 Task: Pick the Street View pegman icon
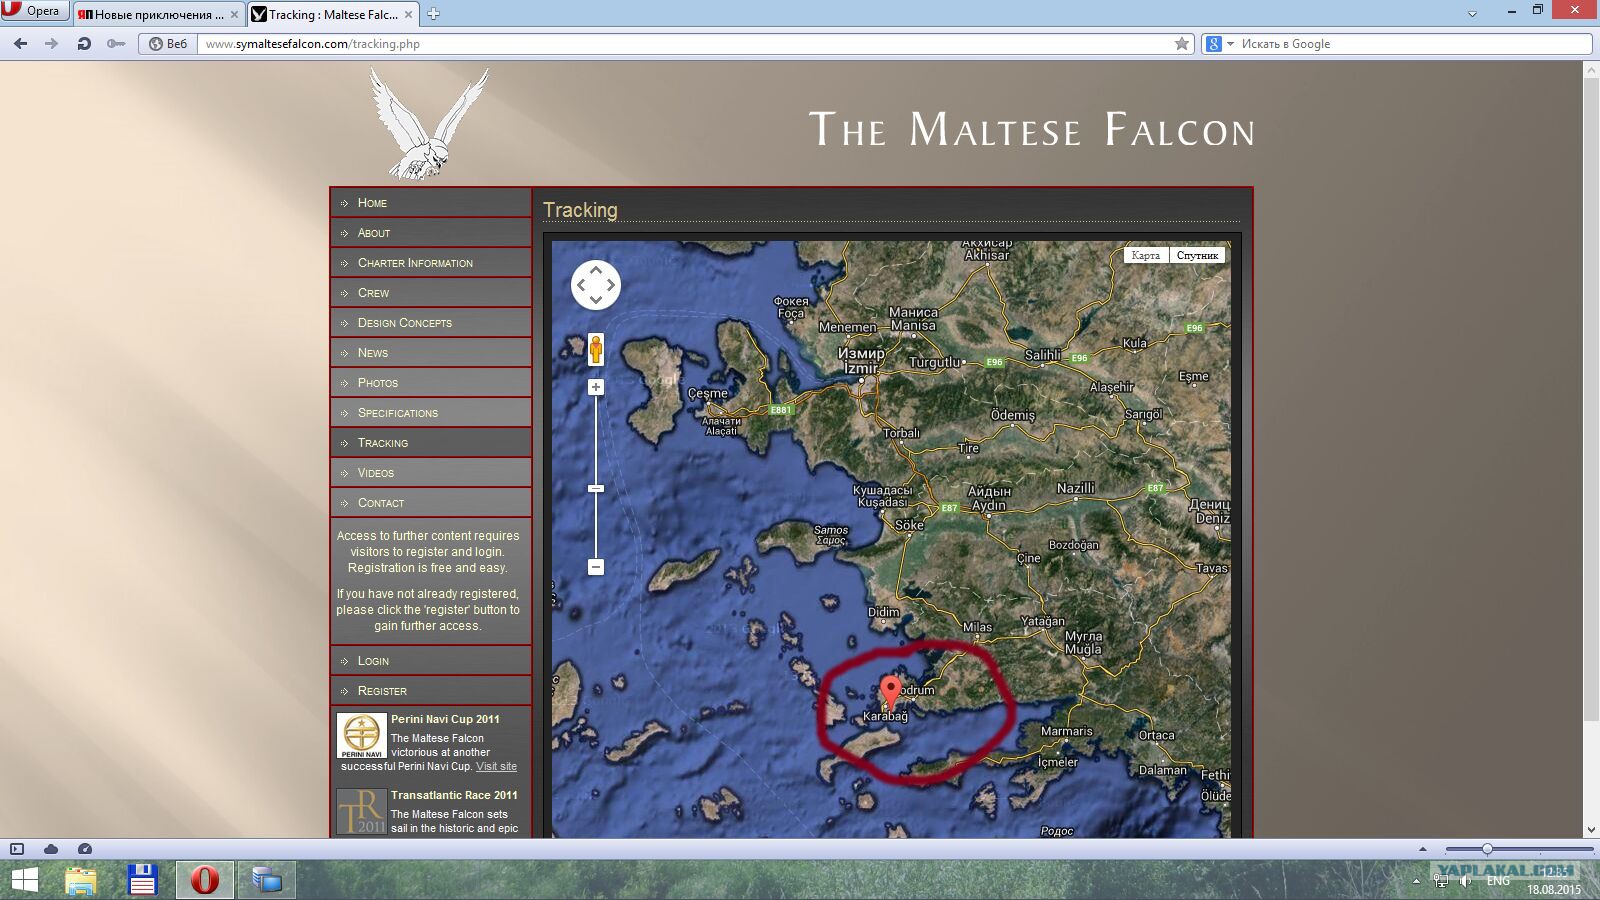(x=596, y=350)
